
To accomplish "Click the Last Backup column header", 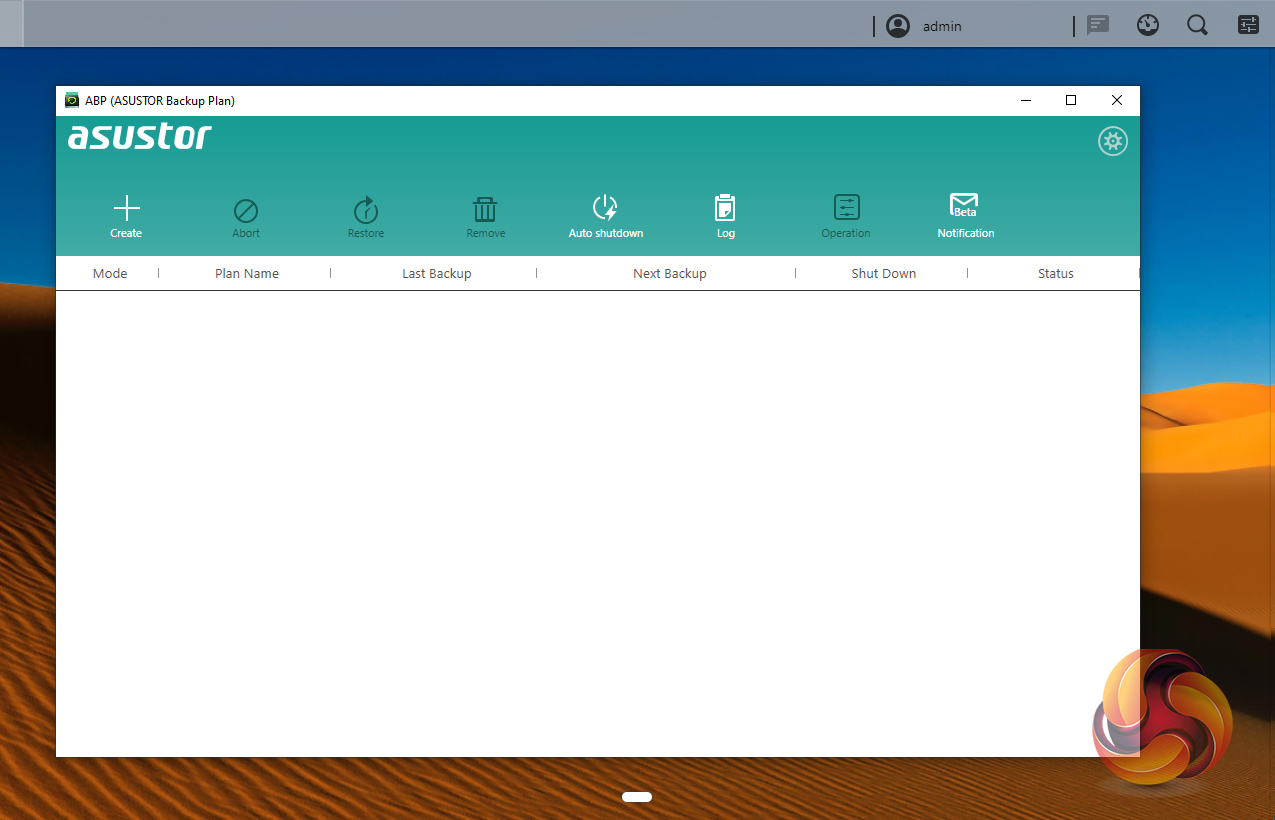I will [437, 273].
